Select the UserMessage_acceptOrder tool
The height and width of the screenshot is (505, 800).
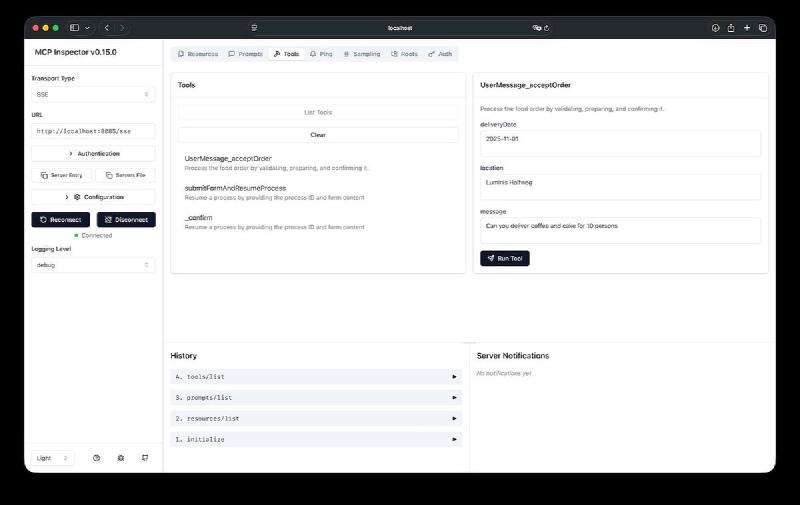pyautogui.click(x=318, y=163)
